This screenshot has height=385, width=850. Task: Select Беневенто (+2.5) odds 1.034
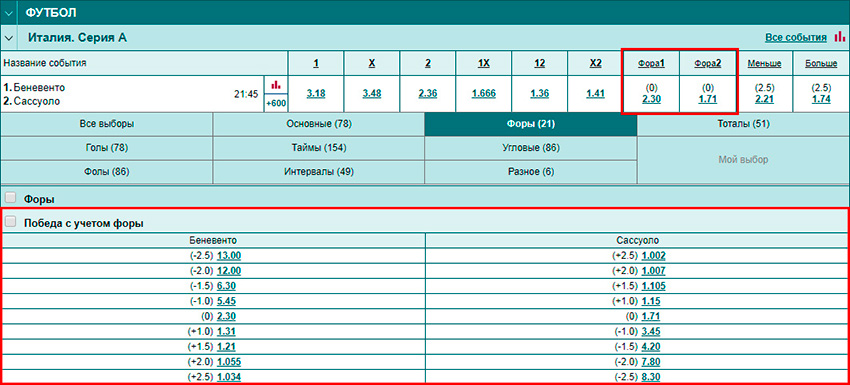(x=229, y=377)
